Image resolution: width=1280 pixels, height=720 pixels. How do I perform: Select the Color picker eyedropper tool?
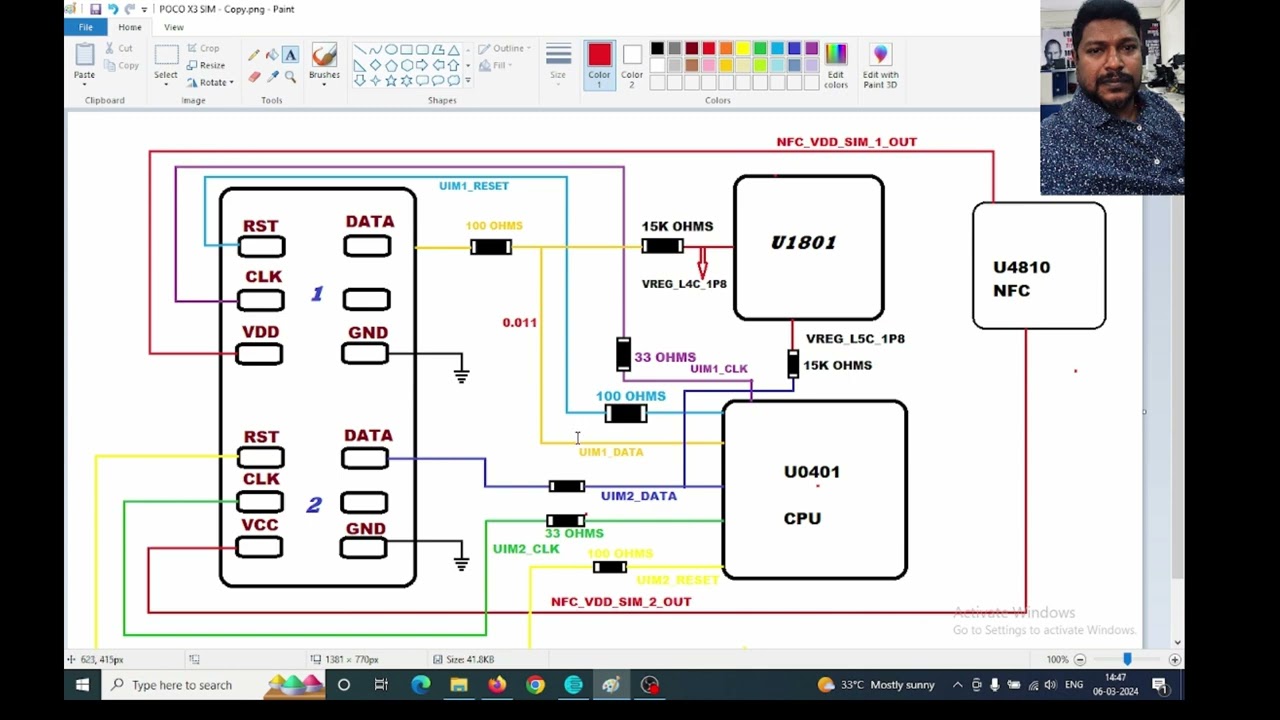(272, 77)
